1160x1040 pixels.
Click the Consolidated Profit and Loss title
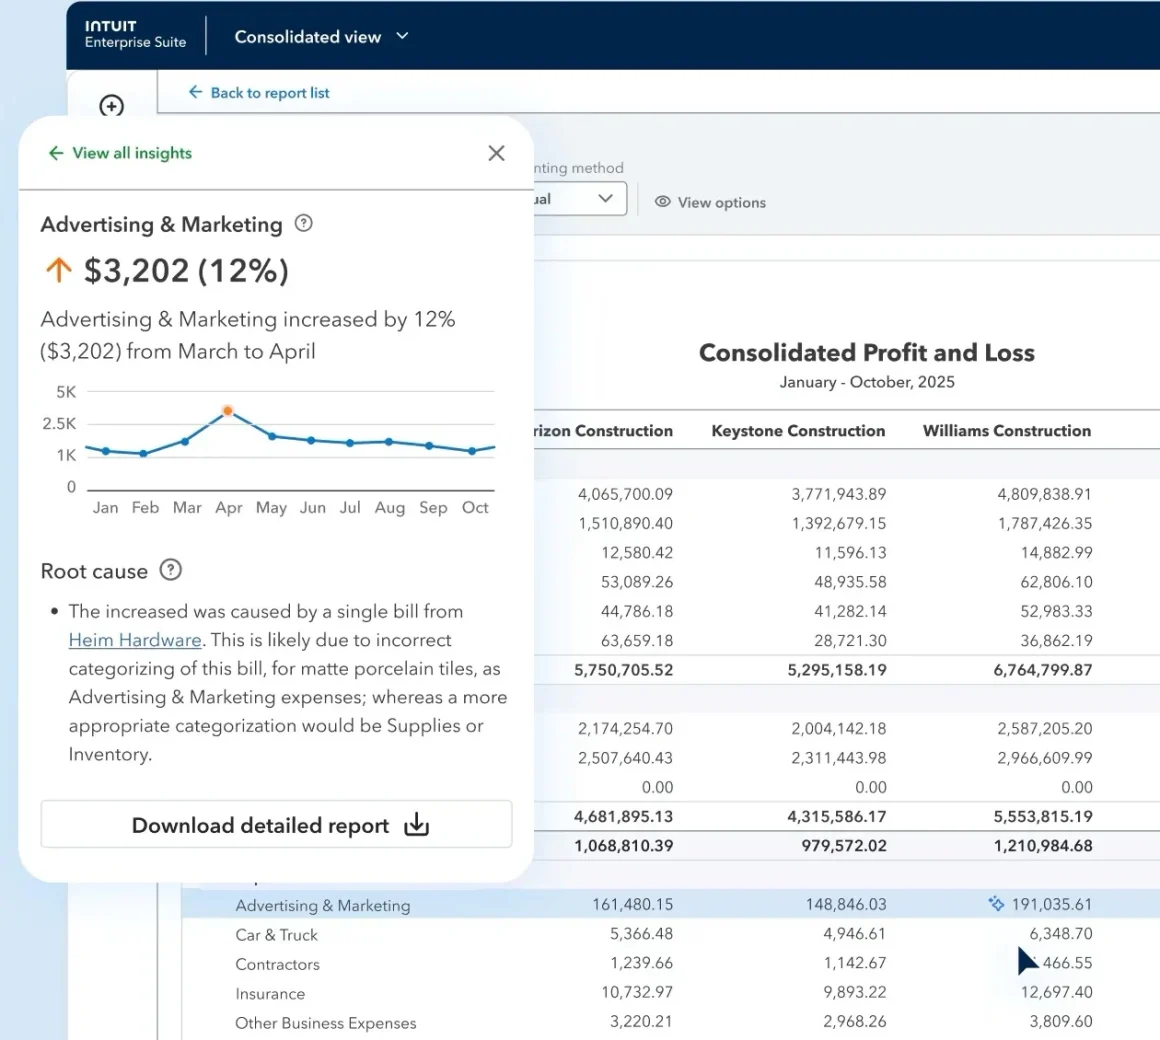click(867, 353)
